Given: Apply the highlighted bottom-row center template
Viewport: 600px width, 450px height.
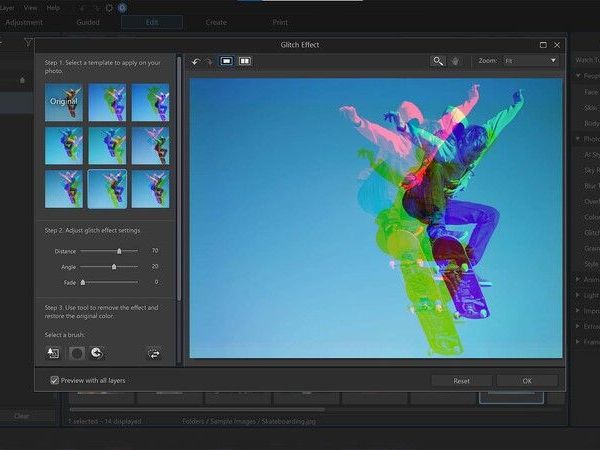Looking at the screenshot, I should [x=107, y=189].
